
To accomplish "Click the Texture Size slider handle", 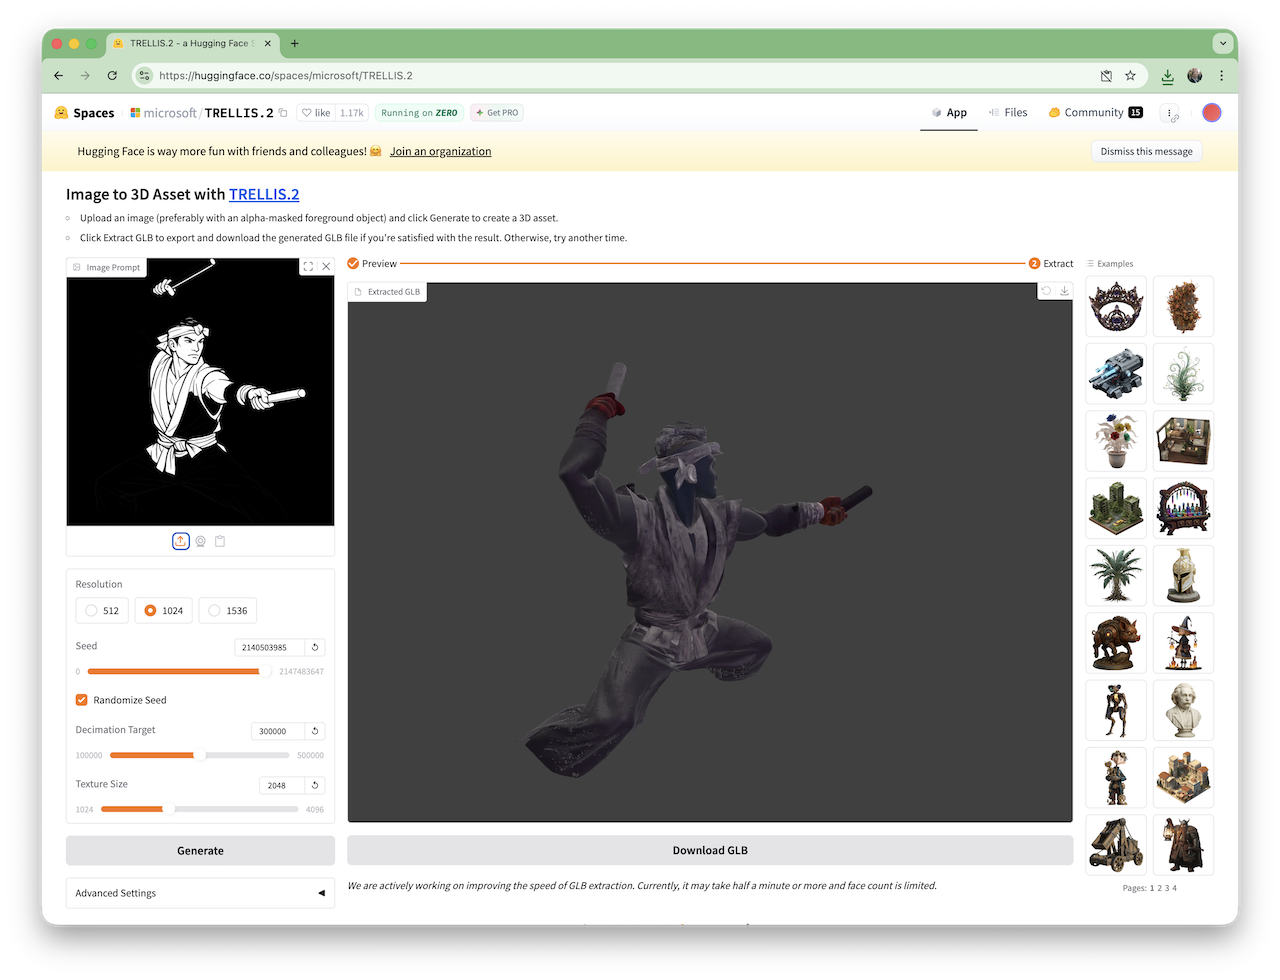I will (168, 809).
